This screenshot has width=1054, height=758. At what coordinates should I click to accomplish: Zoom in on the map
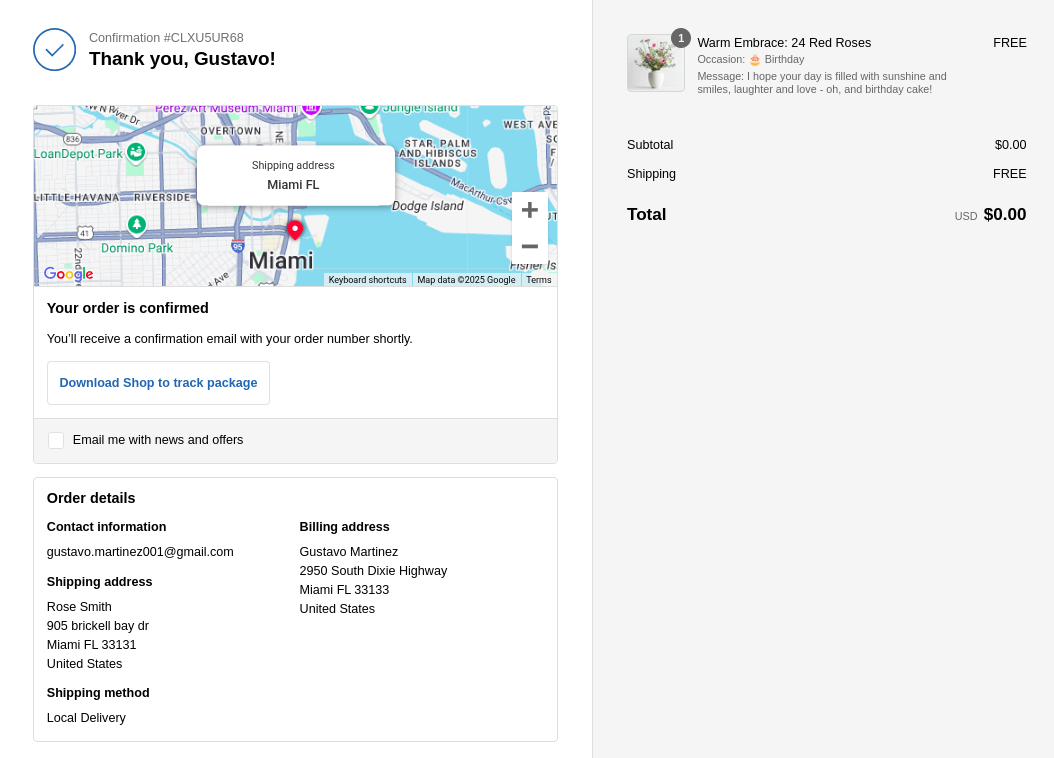tap(529, 210)
